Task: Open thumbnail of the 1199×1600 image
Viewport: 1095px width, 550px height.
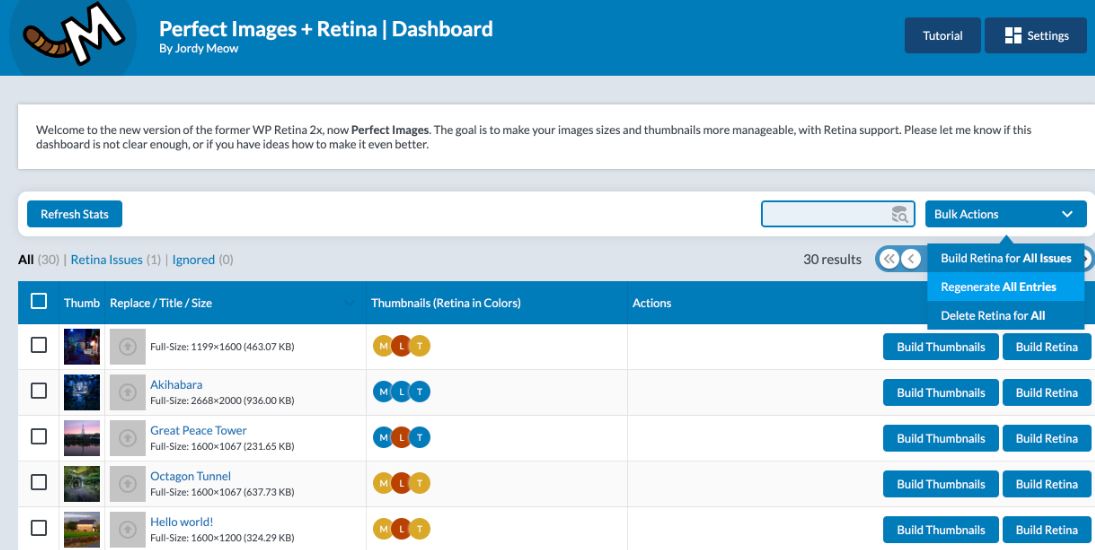Action: (x=82, y=347)
